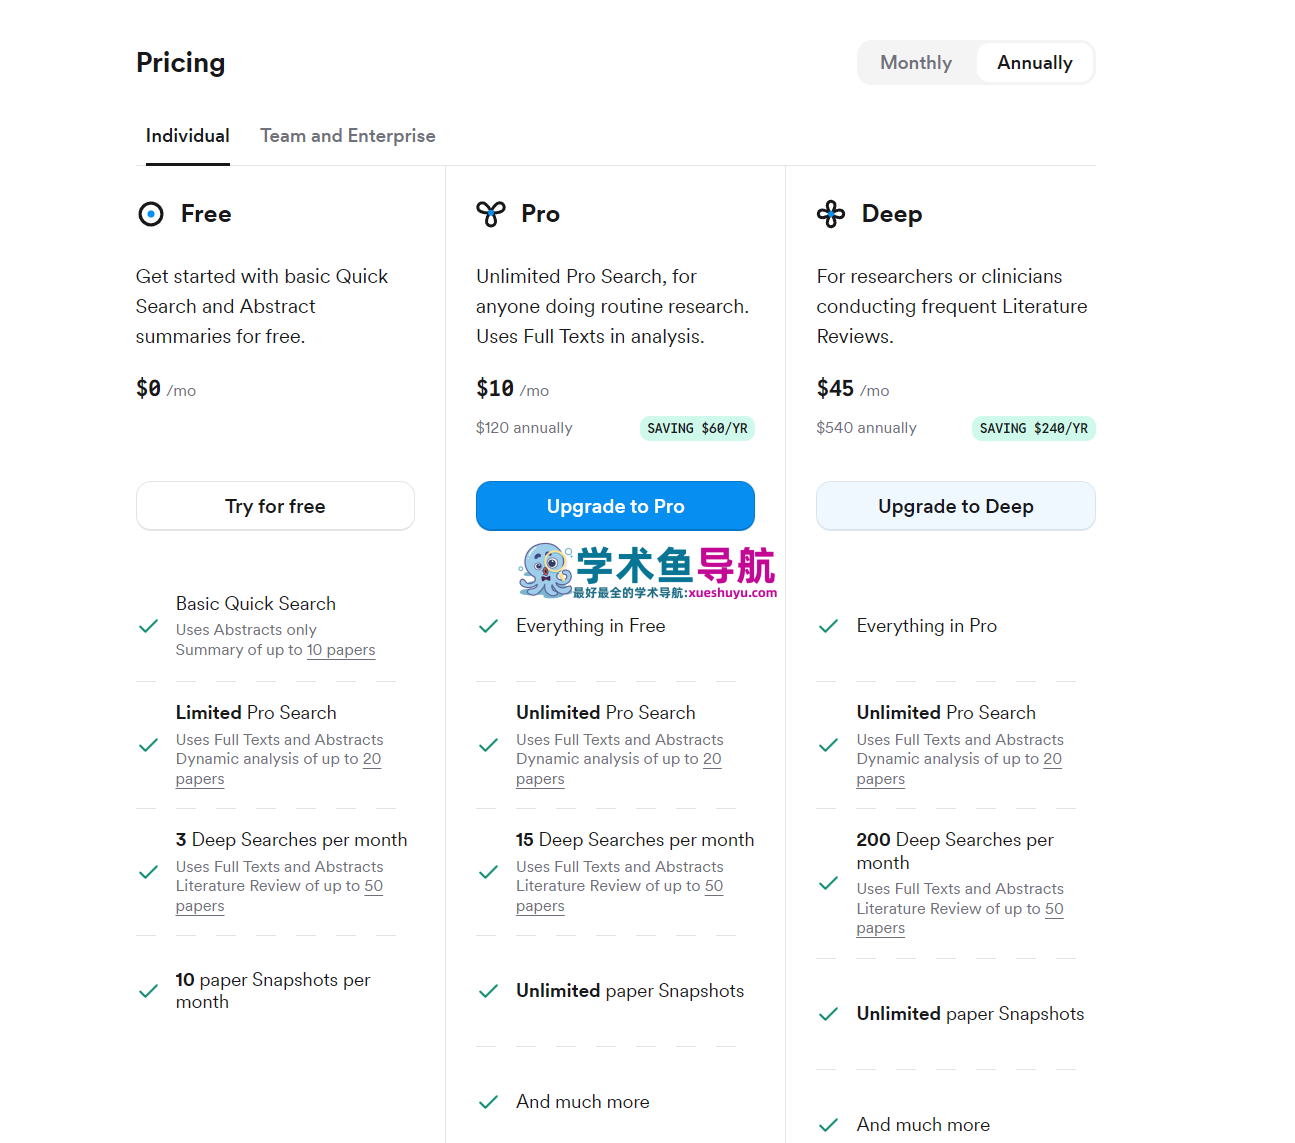Click the SAVING $60/YR badge
Screen dimensions: 1295x1143
coord(697,429)
